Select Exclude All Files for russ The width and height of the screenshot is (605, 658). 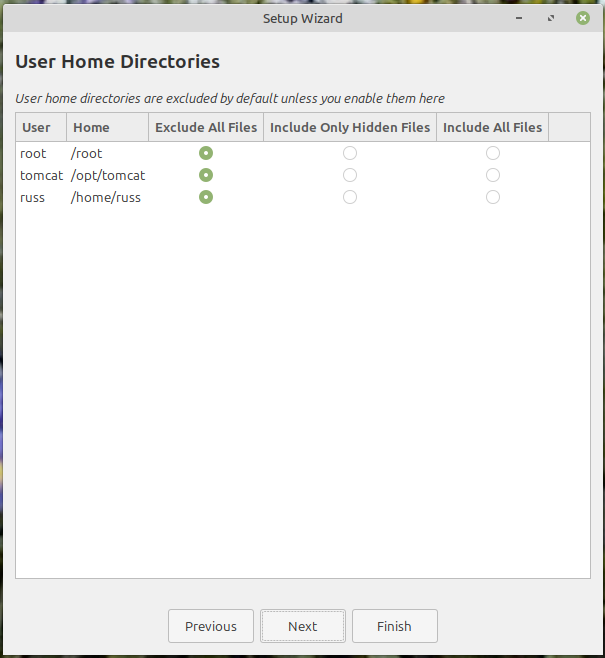tap(206, 197)
